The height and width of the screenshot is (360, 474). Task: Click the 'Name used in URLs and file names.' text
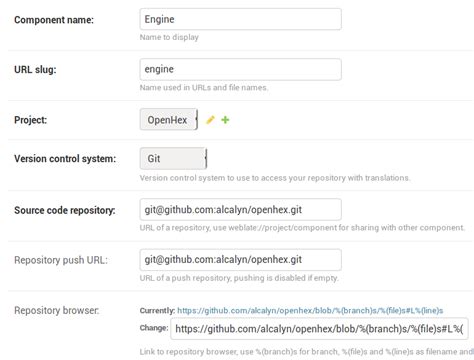[204, 87]
